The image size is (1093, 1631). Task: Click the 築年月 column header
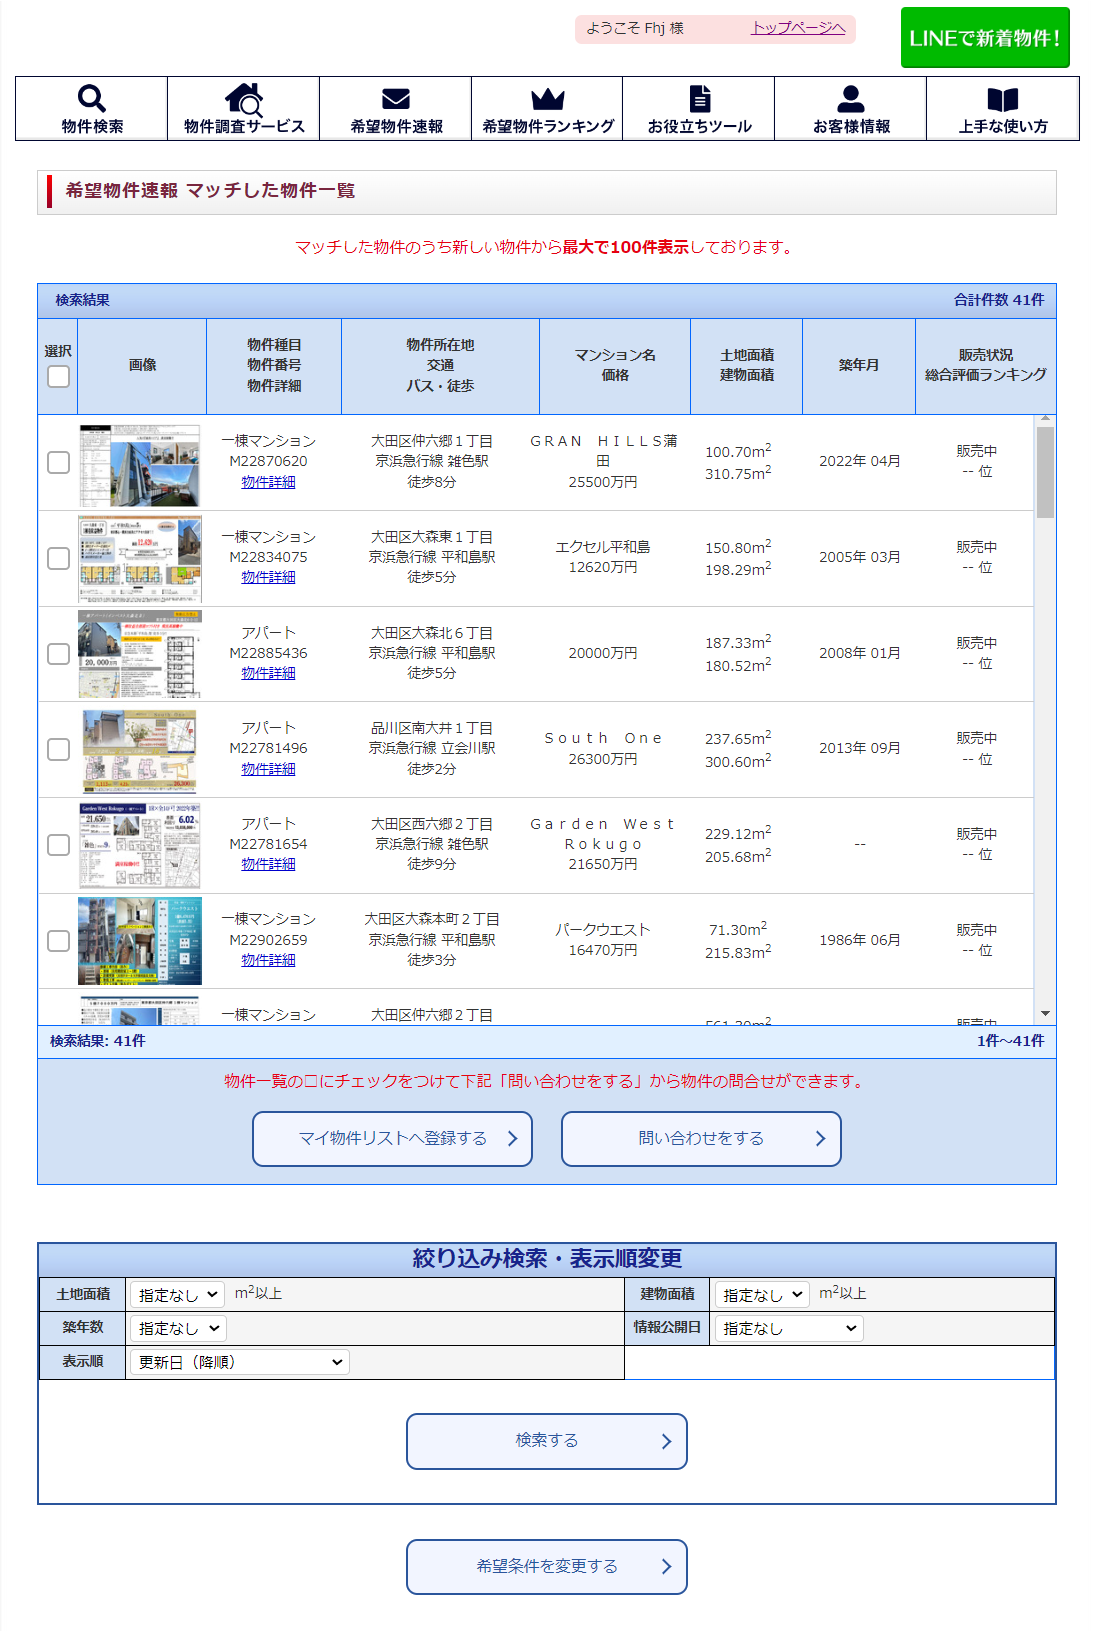coord(859,366)
